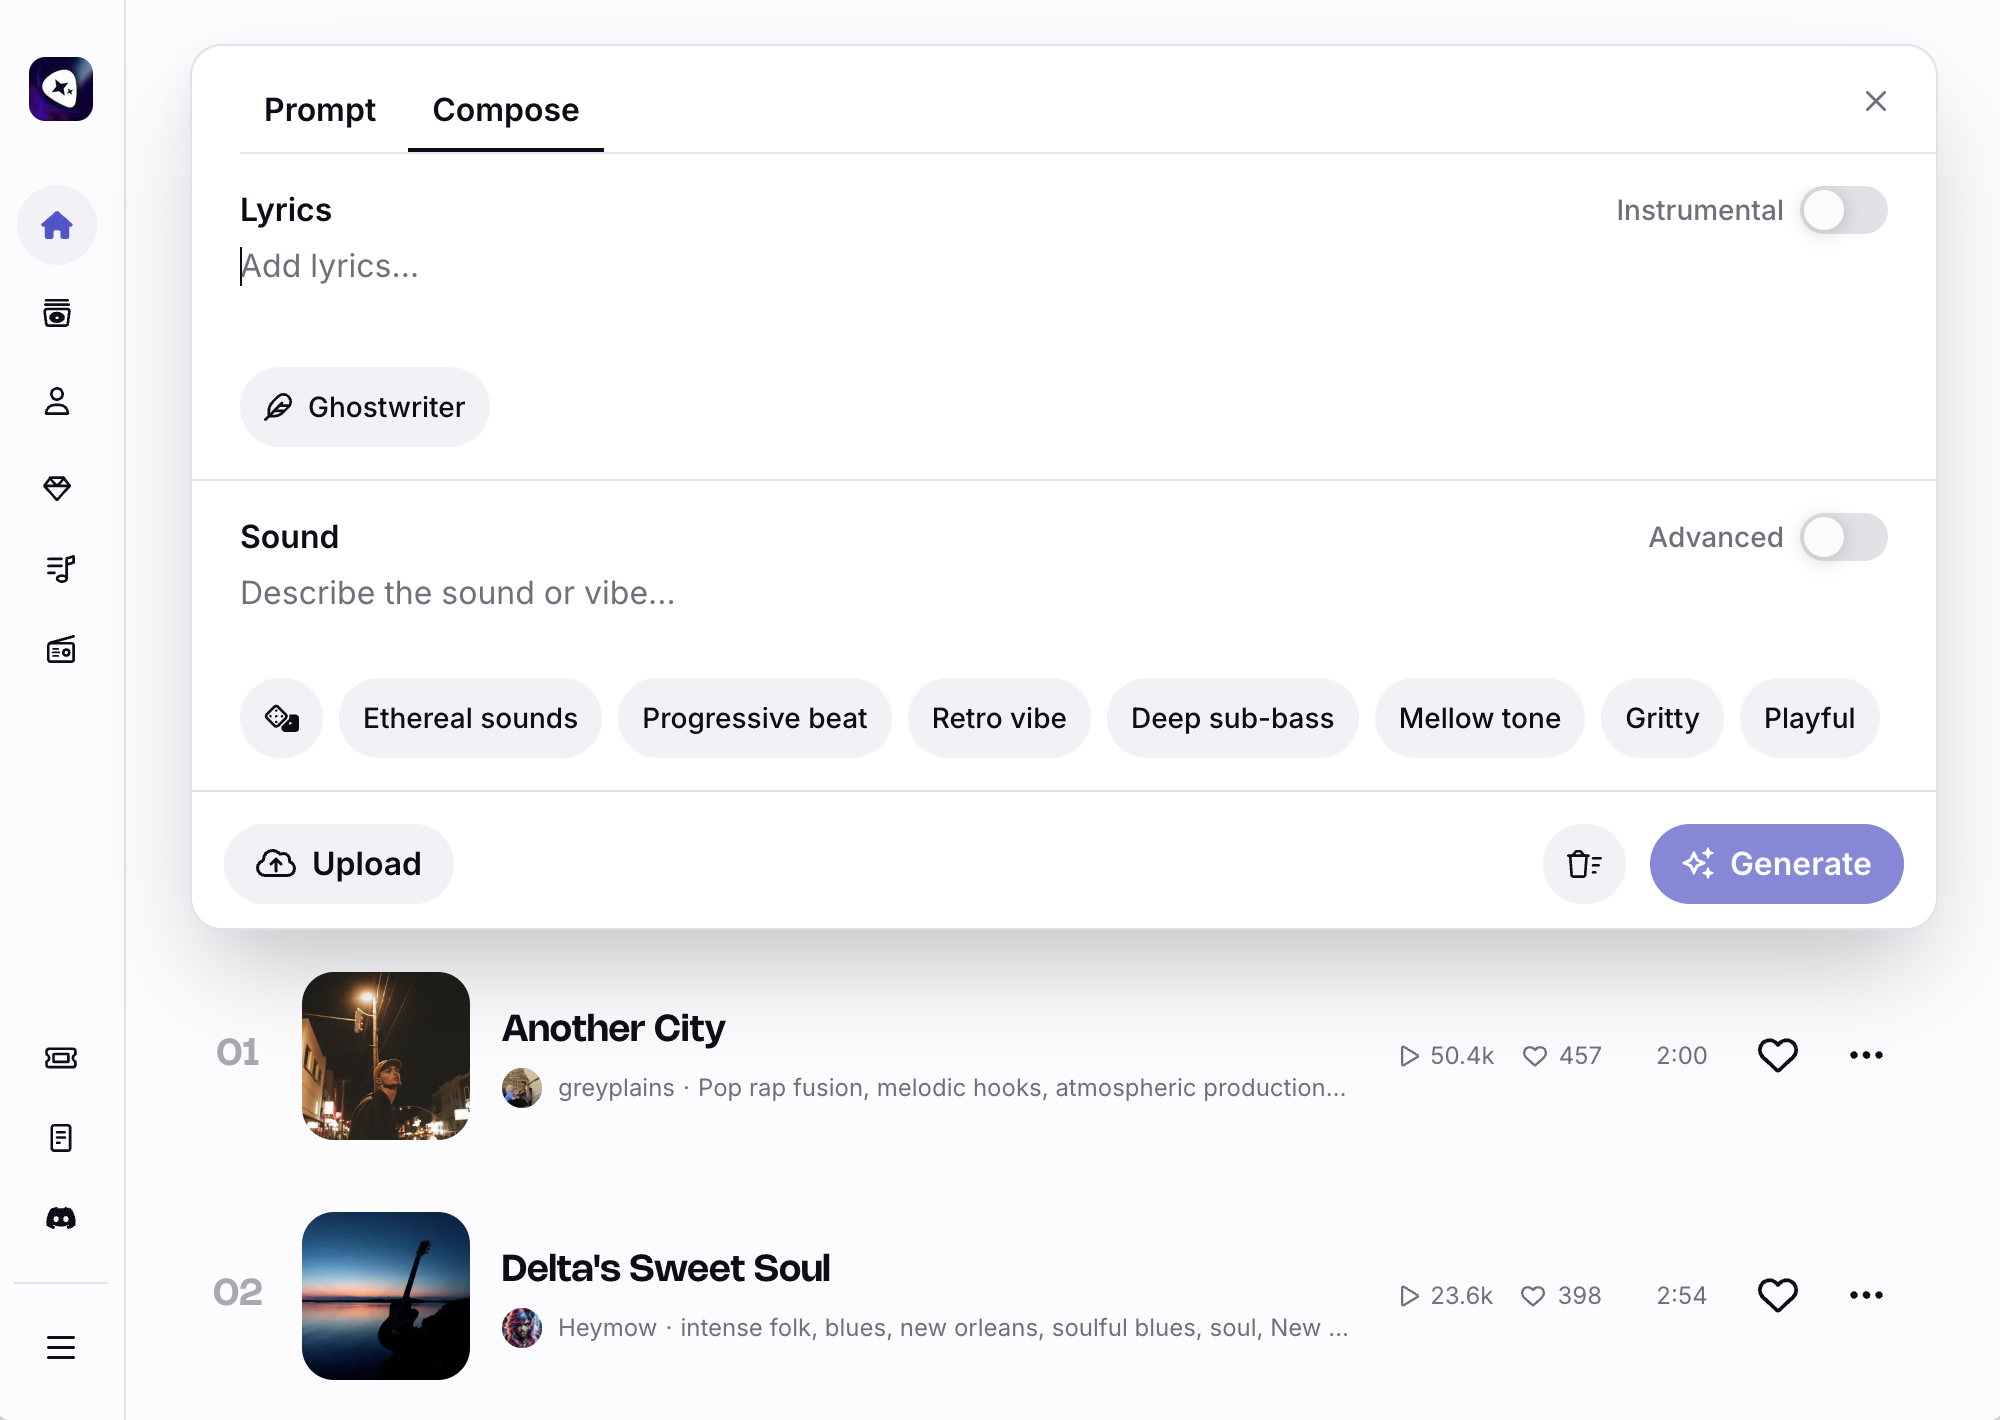Click the Ethereal sounds style tag
The height and width of the screenshot is (1420, 2000).
pyautogui.click(x=470, y=718)
